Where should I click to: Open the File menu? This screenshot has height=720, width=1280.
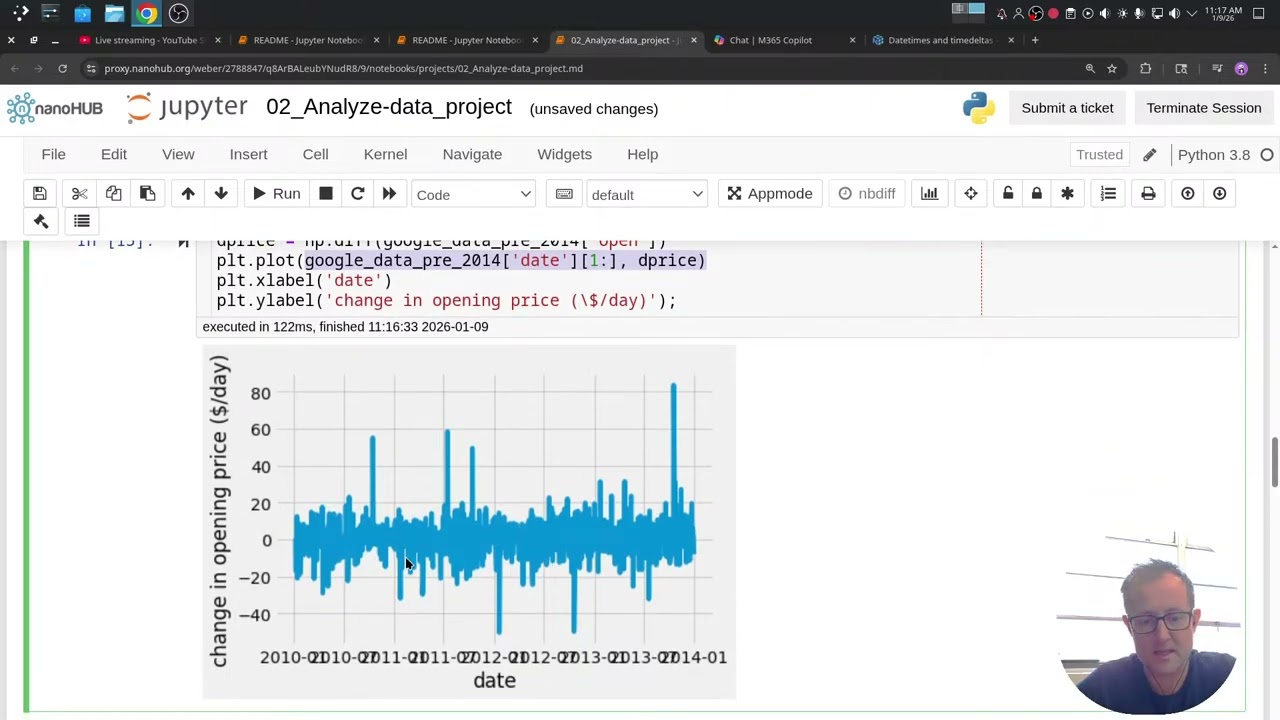click(x=53, y=155)
